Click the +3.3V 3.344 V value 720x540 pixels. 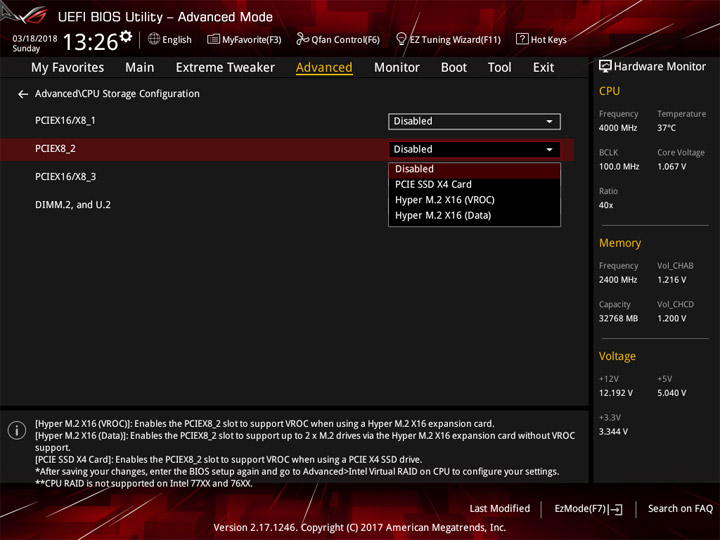point(613,432)
